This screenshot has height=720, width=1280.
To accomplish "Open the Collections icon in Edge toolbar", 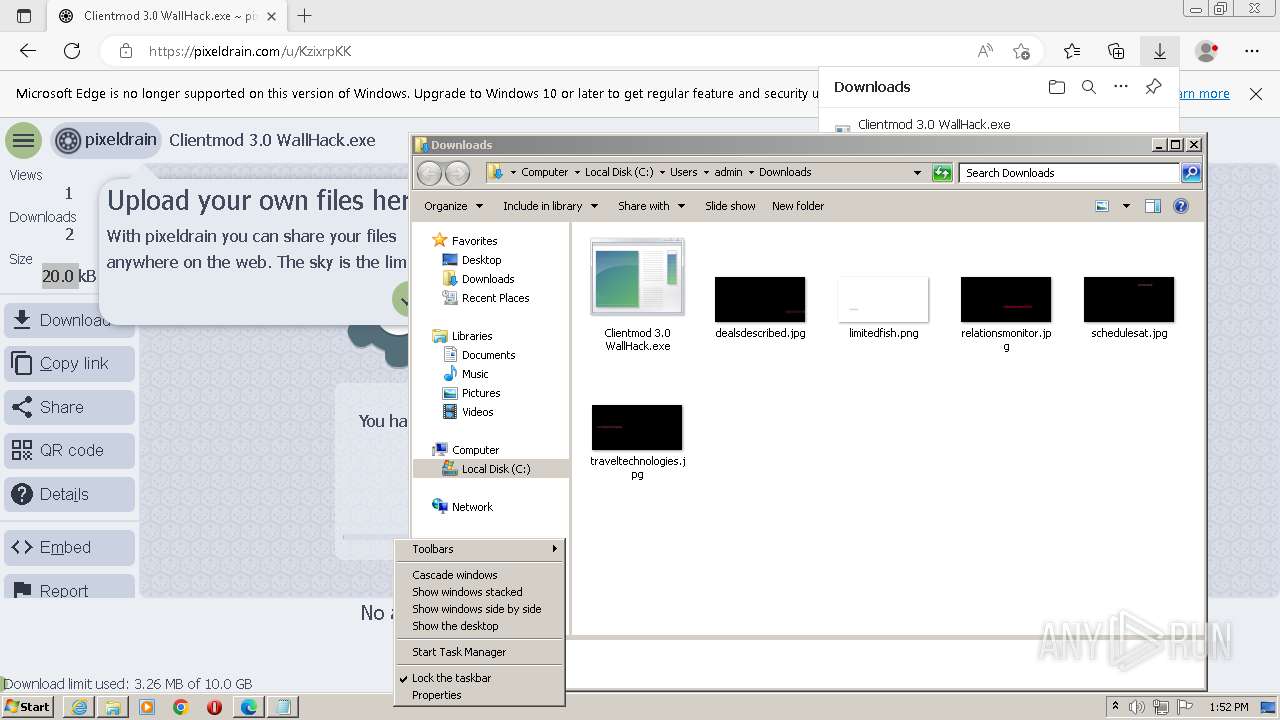I will [1116, 51].
